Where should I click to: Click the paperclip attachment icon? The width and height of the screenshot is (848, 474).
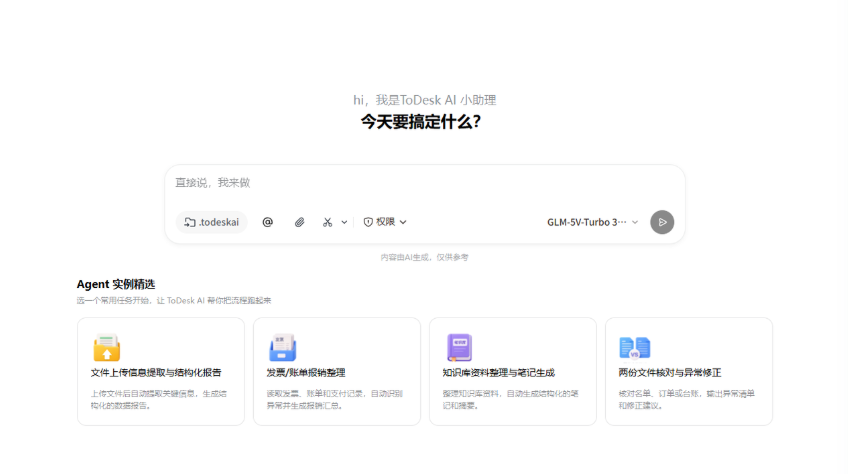click(x=299, y=222)
